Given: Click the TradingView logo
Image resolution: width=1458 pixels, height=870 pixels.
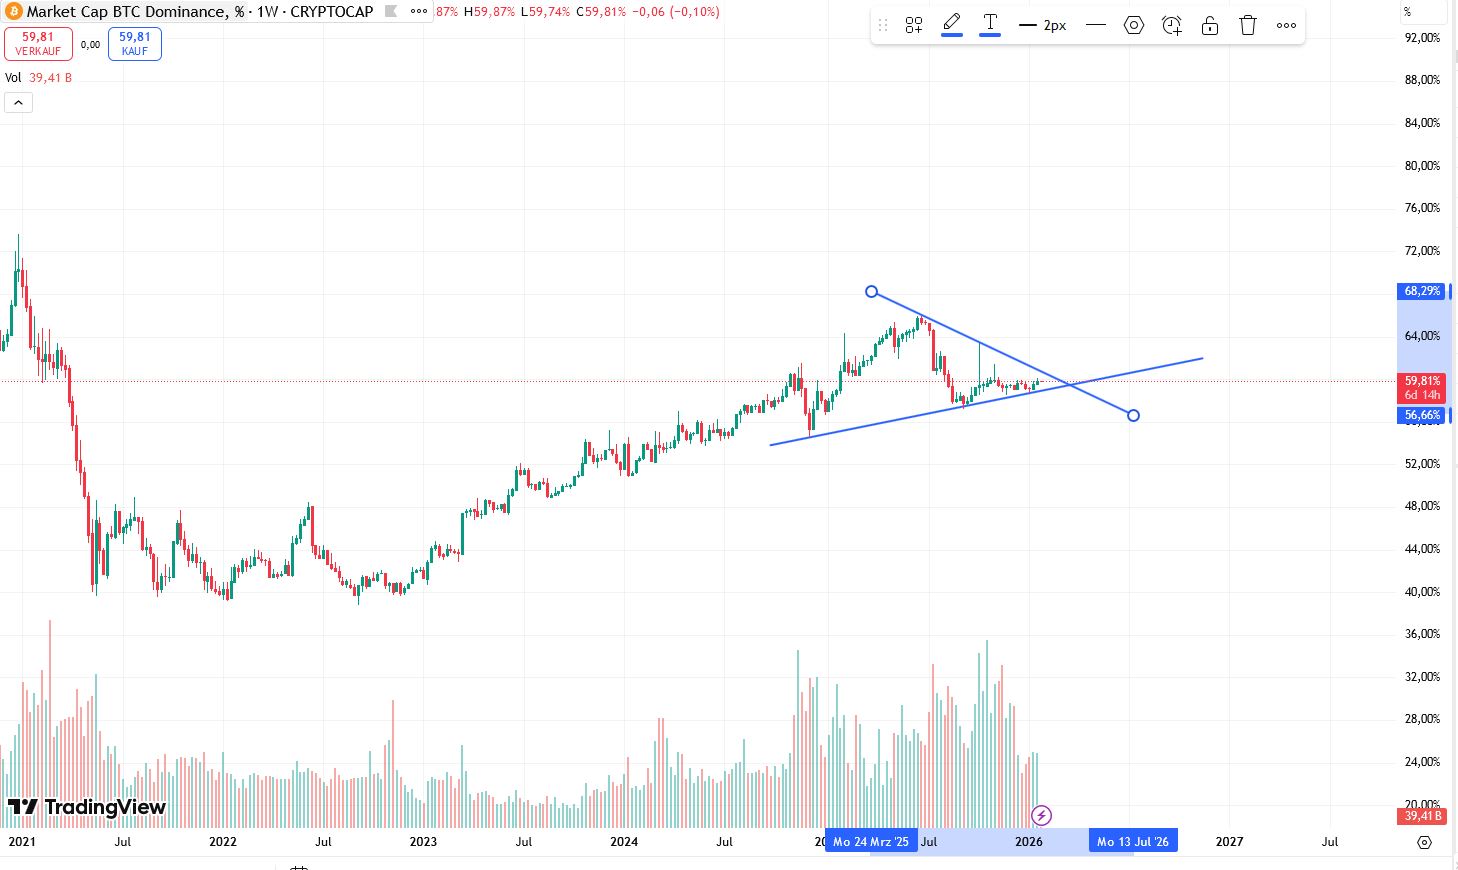Looking at the screenshot, I should 88,807.
